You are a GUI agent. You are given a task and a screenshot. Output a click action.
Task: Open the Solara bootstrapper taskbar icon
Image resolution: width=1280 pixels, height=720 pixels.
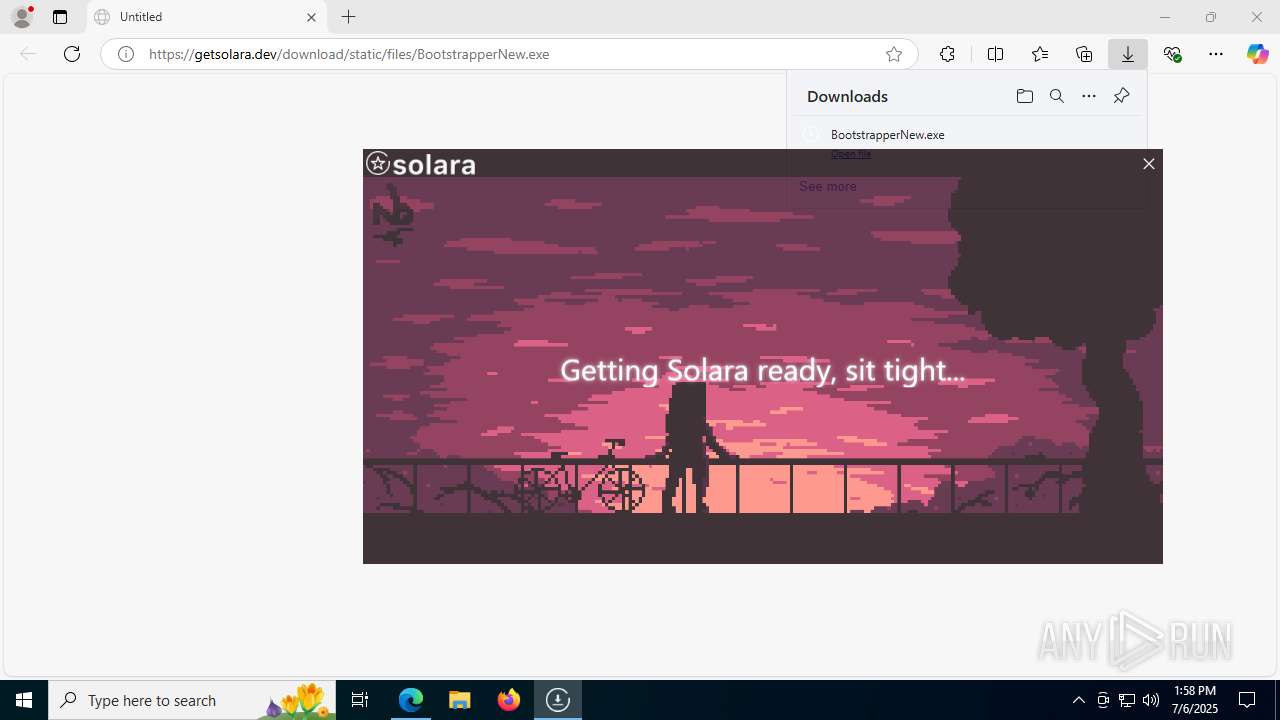(558, 700)
